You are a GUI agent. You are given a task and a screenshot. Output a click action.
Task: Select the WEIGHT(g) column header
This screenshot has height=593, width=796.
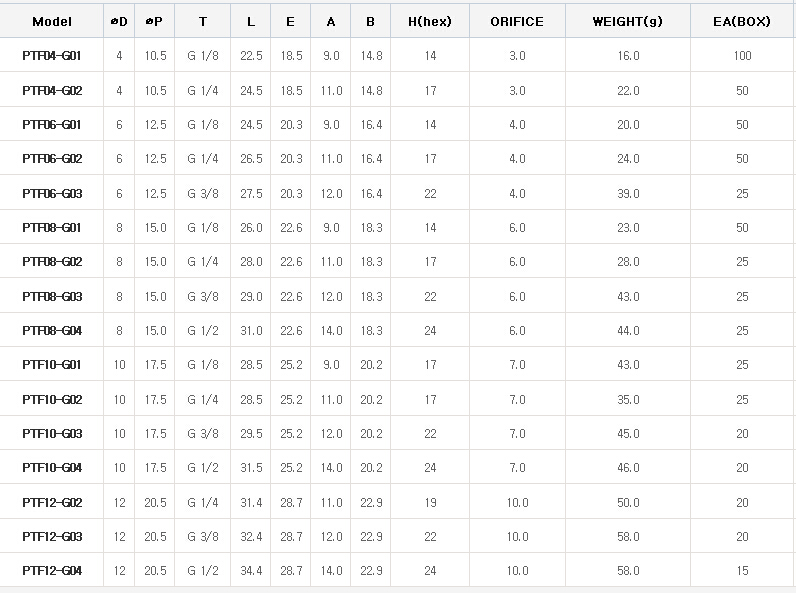click(x=628, y=21)
